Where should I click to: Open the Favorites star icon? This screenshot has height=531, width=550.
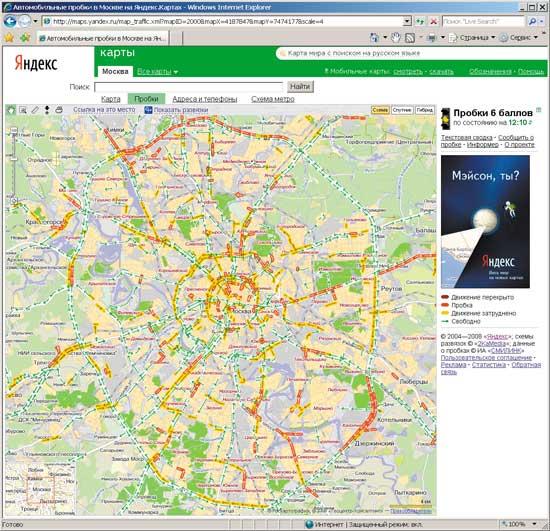coord(9,38)
